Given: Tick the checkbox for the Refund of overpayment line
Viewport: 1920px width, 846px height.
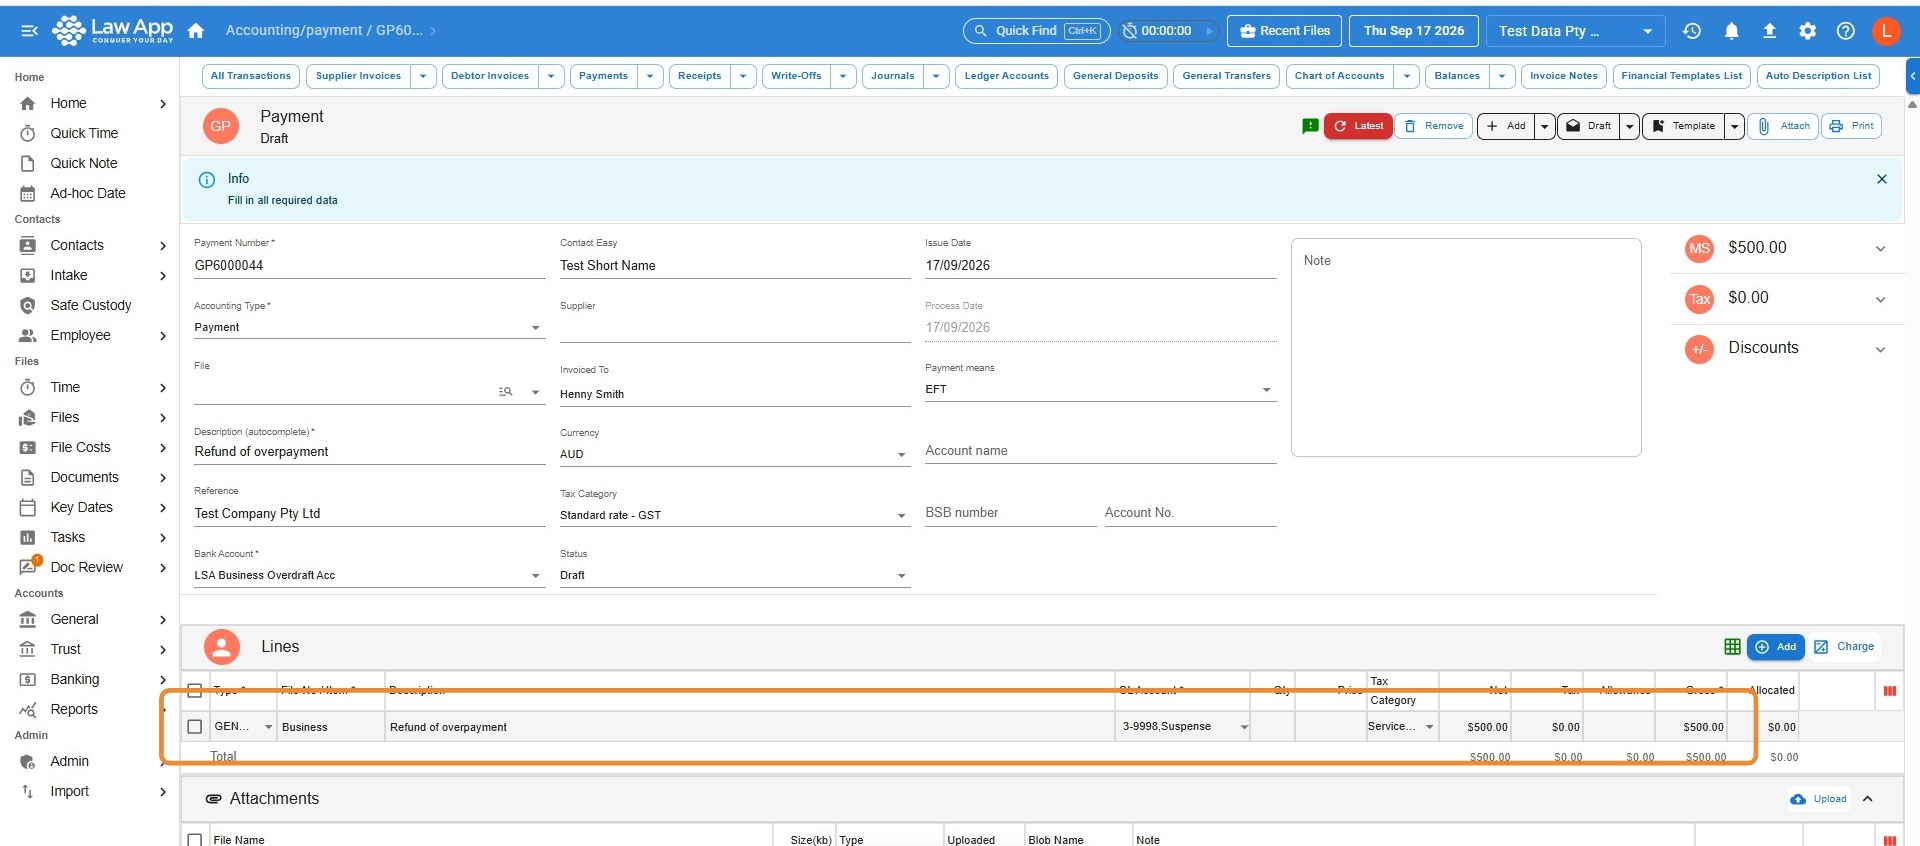Looking at the screenshot, I should point(195,727).
